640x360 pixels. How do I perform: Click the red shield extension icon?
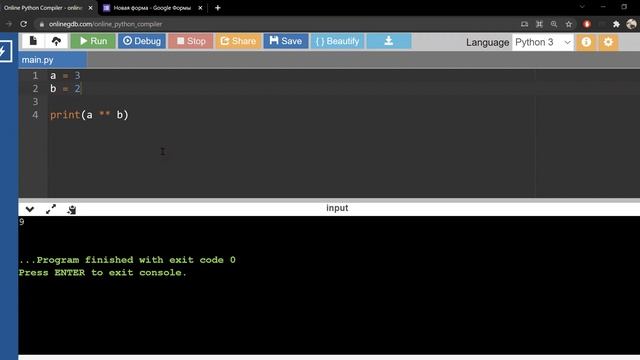pyautogui.click(x=587, y=24)
